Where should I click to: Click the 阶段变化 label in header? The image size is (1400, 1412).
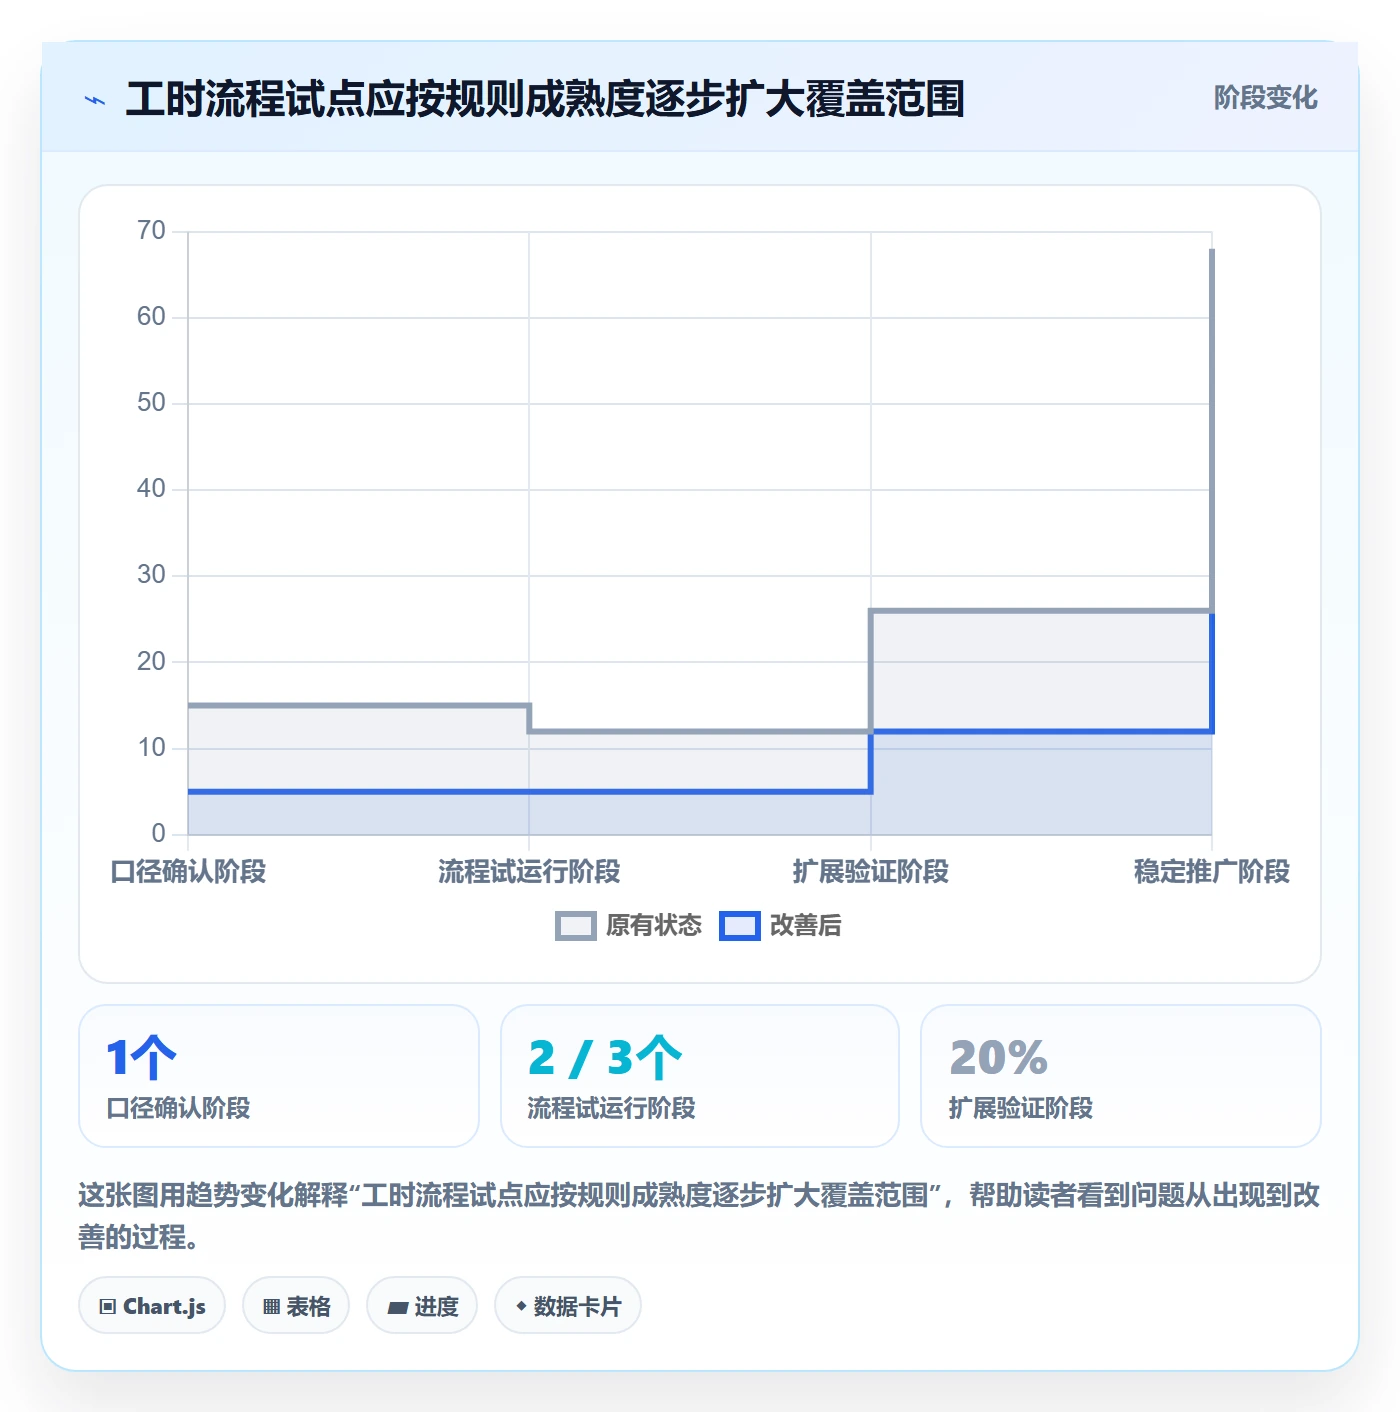point(1265,98)
